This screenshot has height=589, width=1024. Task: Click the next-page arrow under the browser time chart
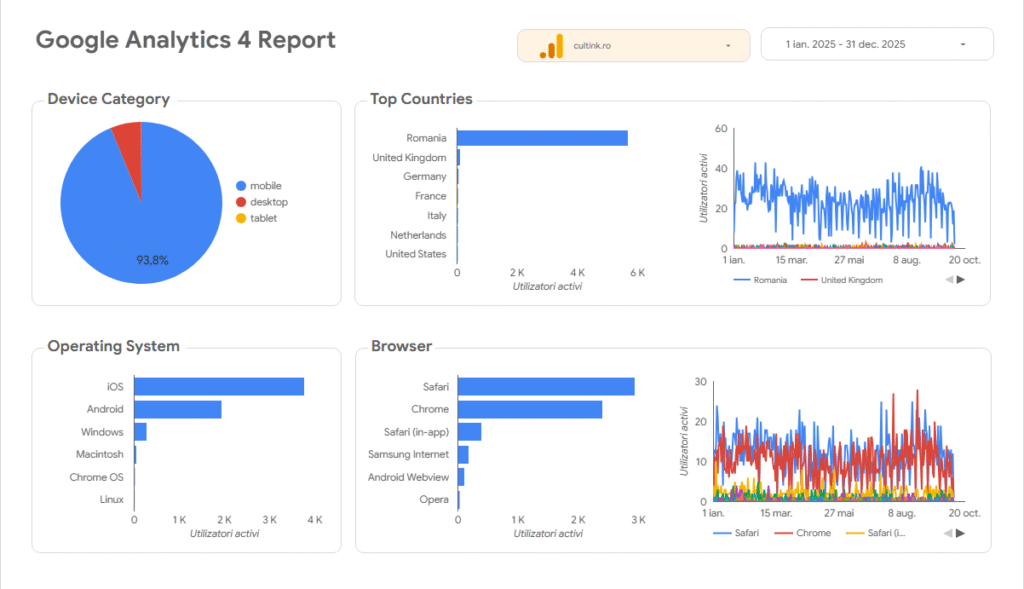pyautogui.click(x=959, y=533)
